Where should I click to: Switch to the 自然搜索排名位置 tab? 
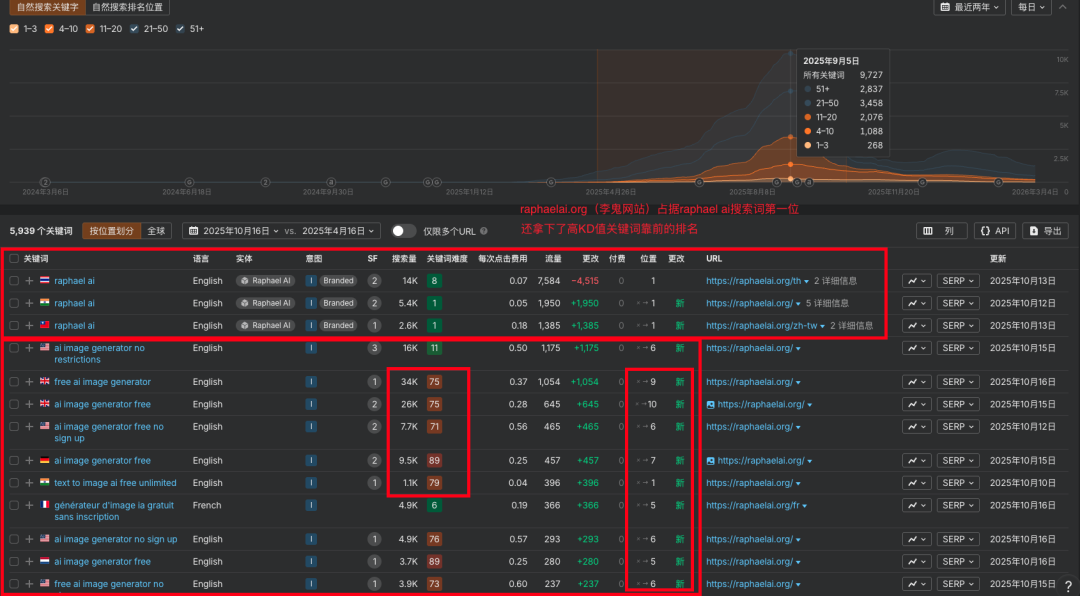pyautogui.click(x=127, y=7)
